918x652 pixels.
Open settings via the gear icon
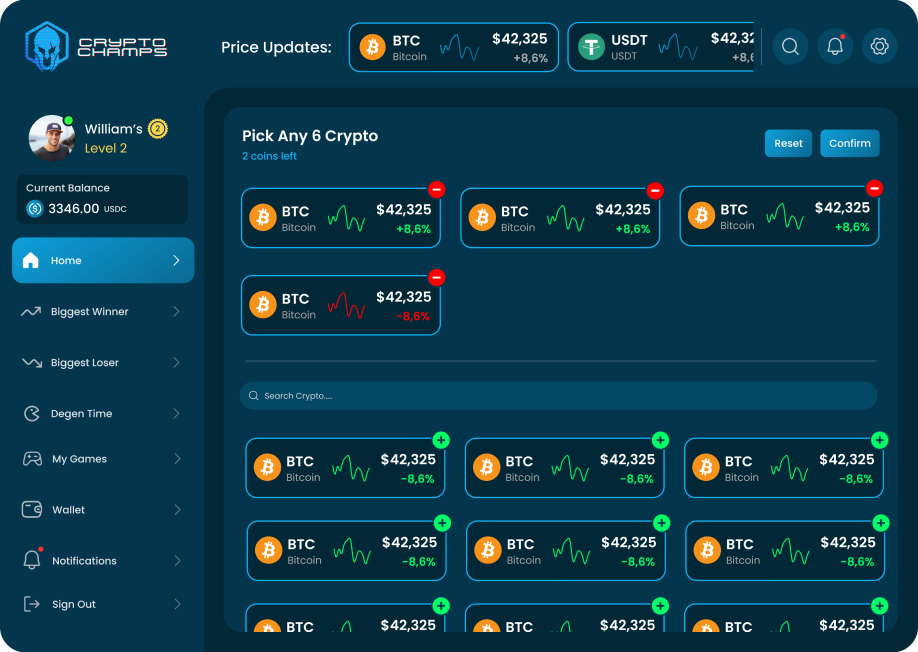point(880,46)
